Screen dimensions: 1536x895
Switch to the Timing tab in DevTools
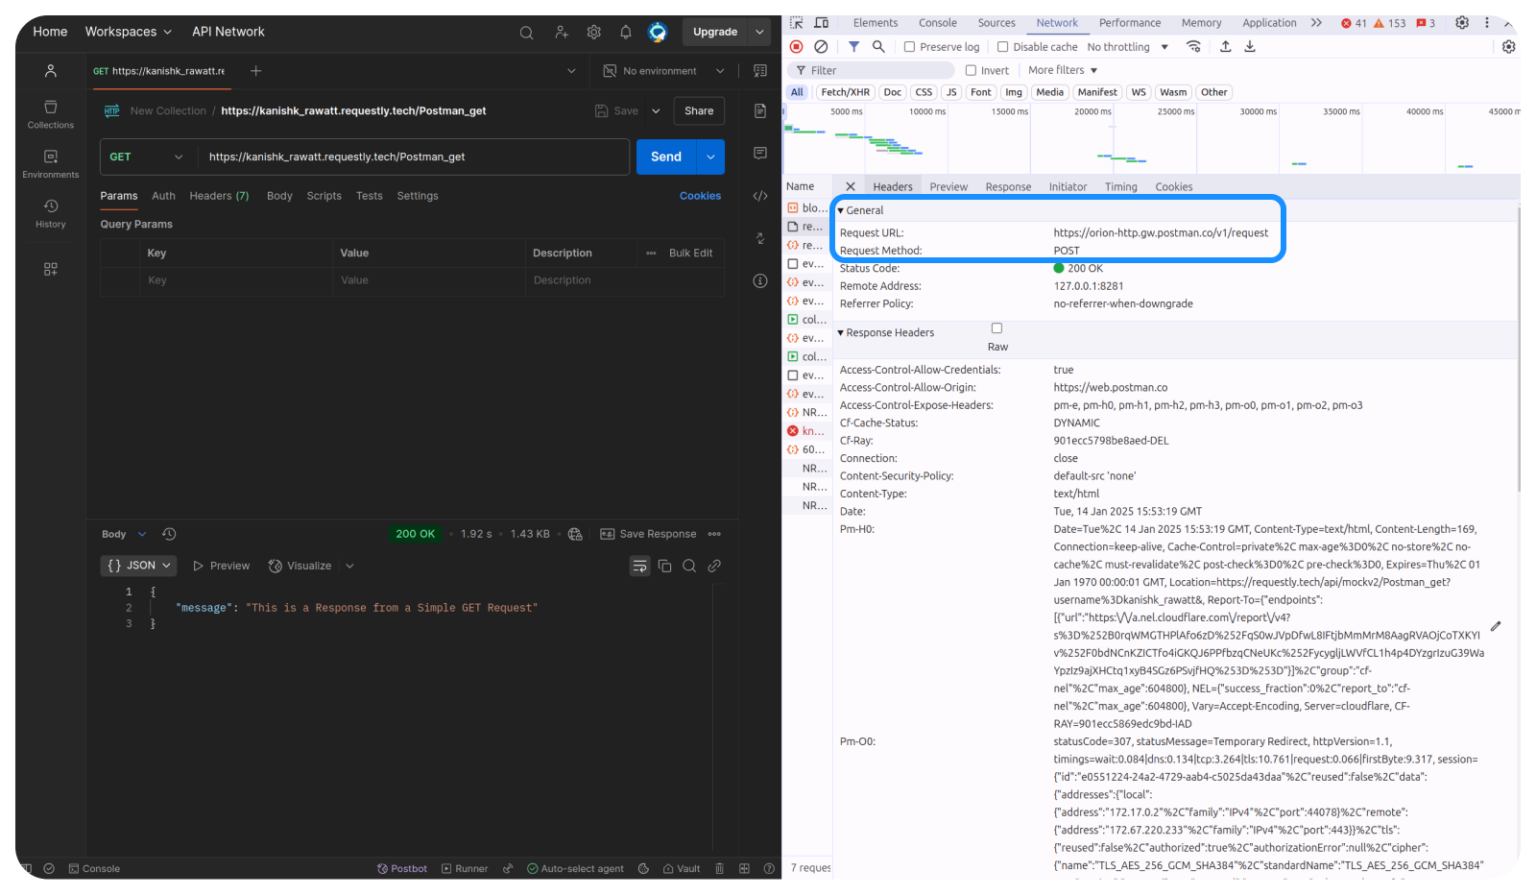tap(1120, 186)
